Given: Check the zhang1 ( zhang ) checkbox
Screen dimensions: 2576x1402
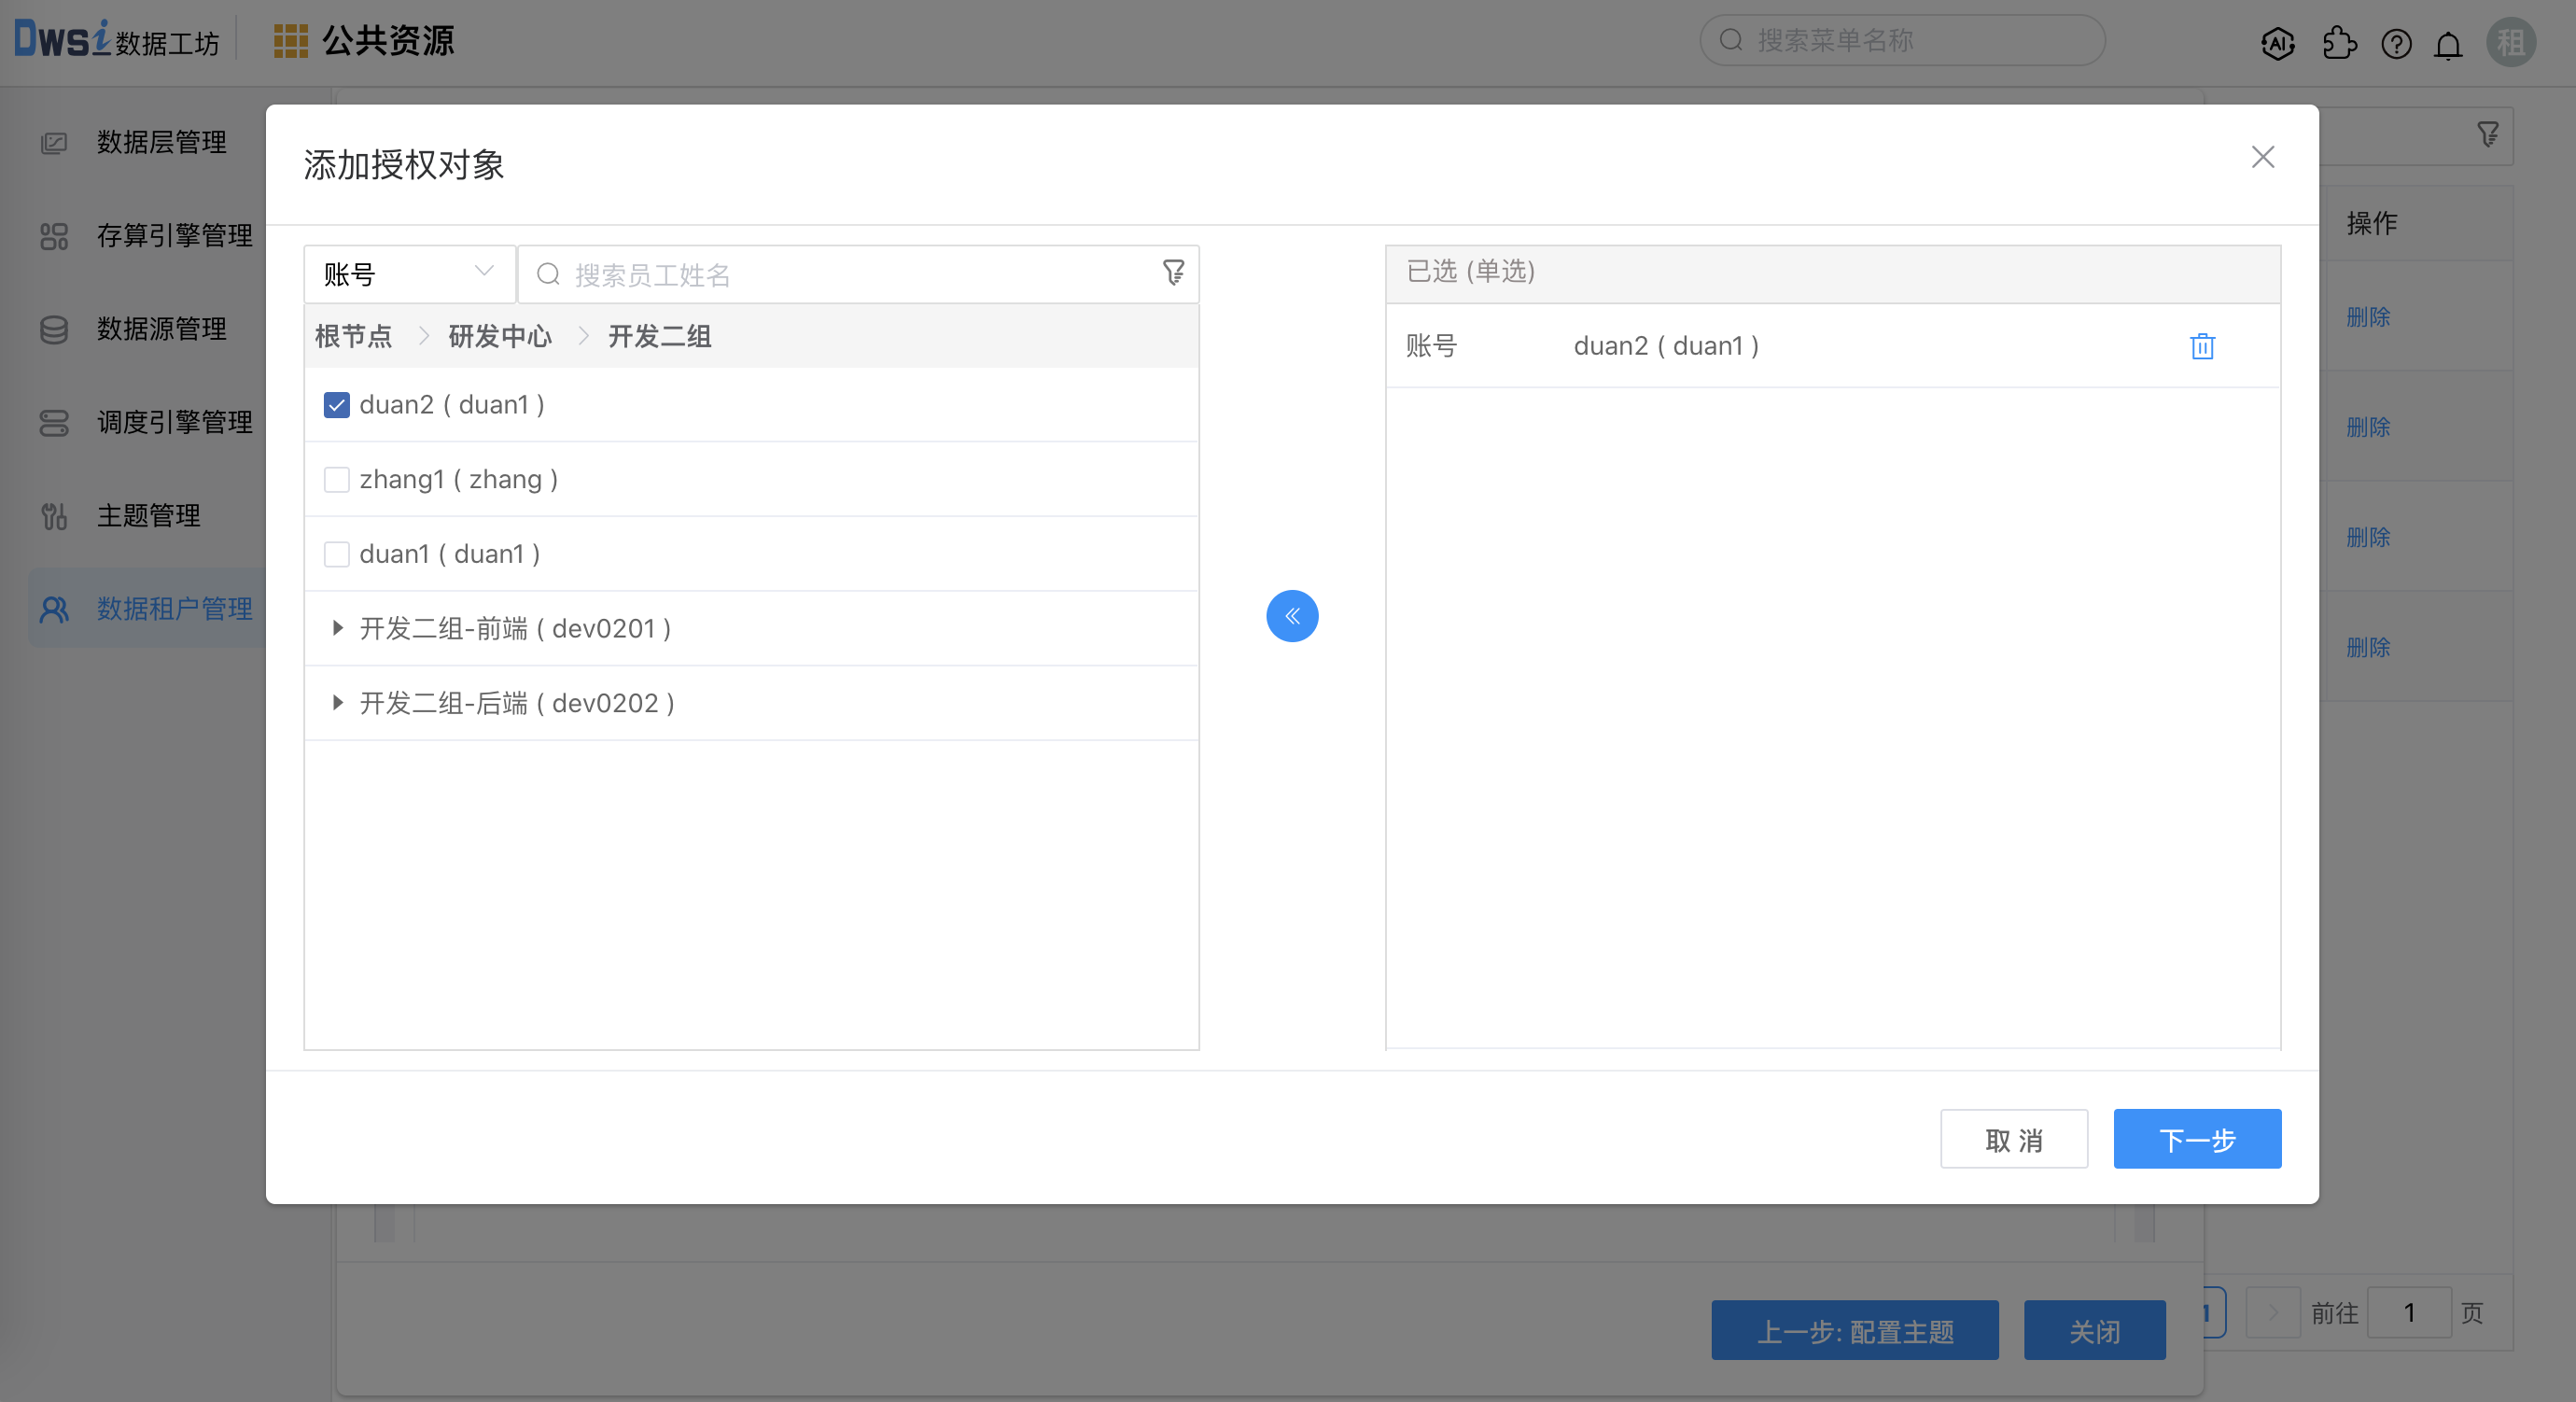Looking at the screenshot, I should (x=337, y=480).
